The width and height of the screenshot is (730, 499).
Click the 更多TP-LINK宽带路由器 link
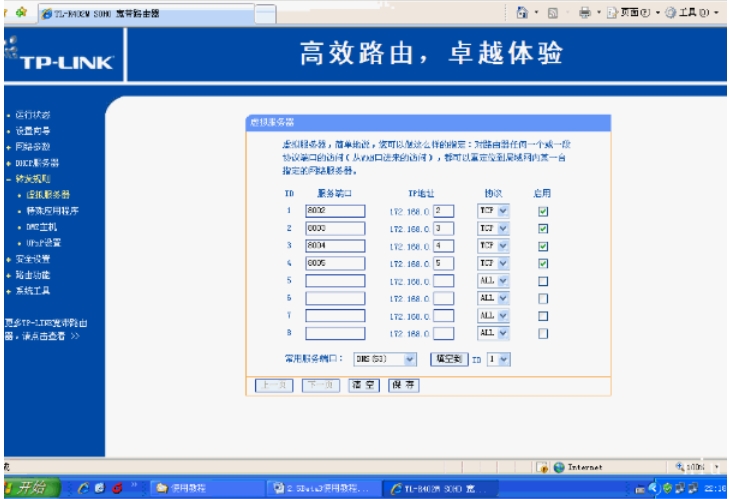point(46,329)
